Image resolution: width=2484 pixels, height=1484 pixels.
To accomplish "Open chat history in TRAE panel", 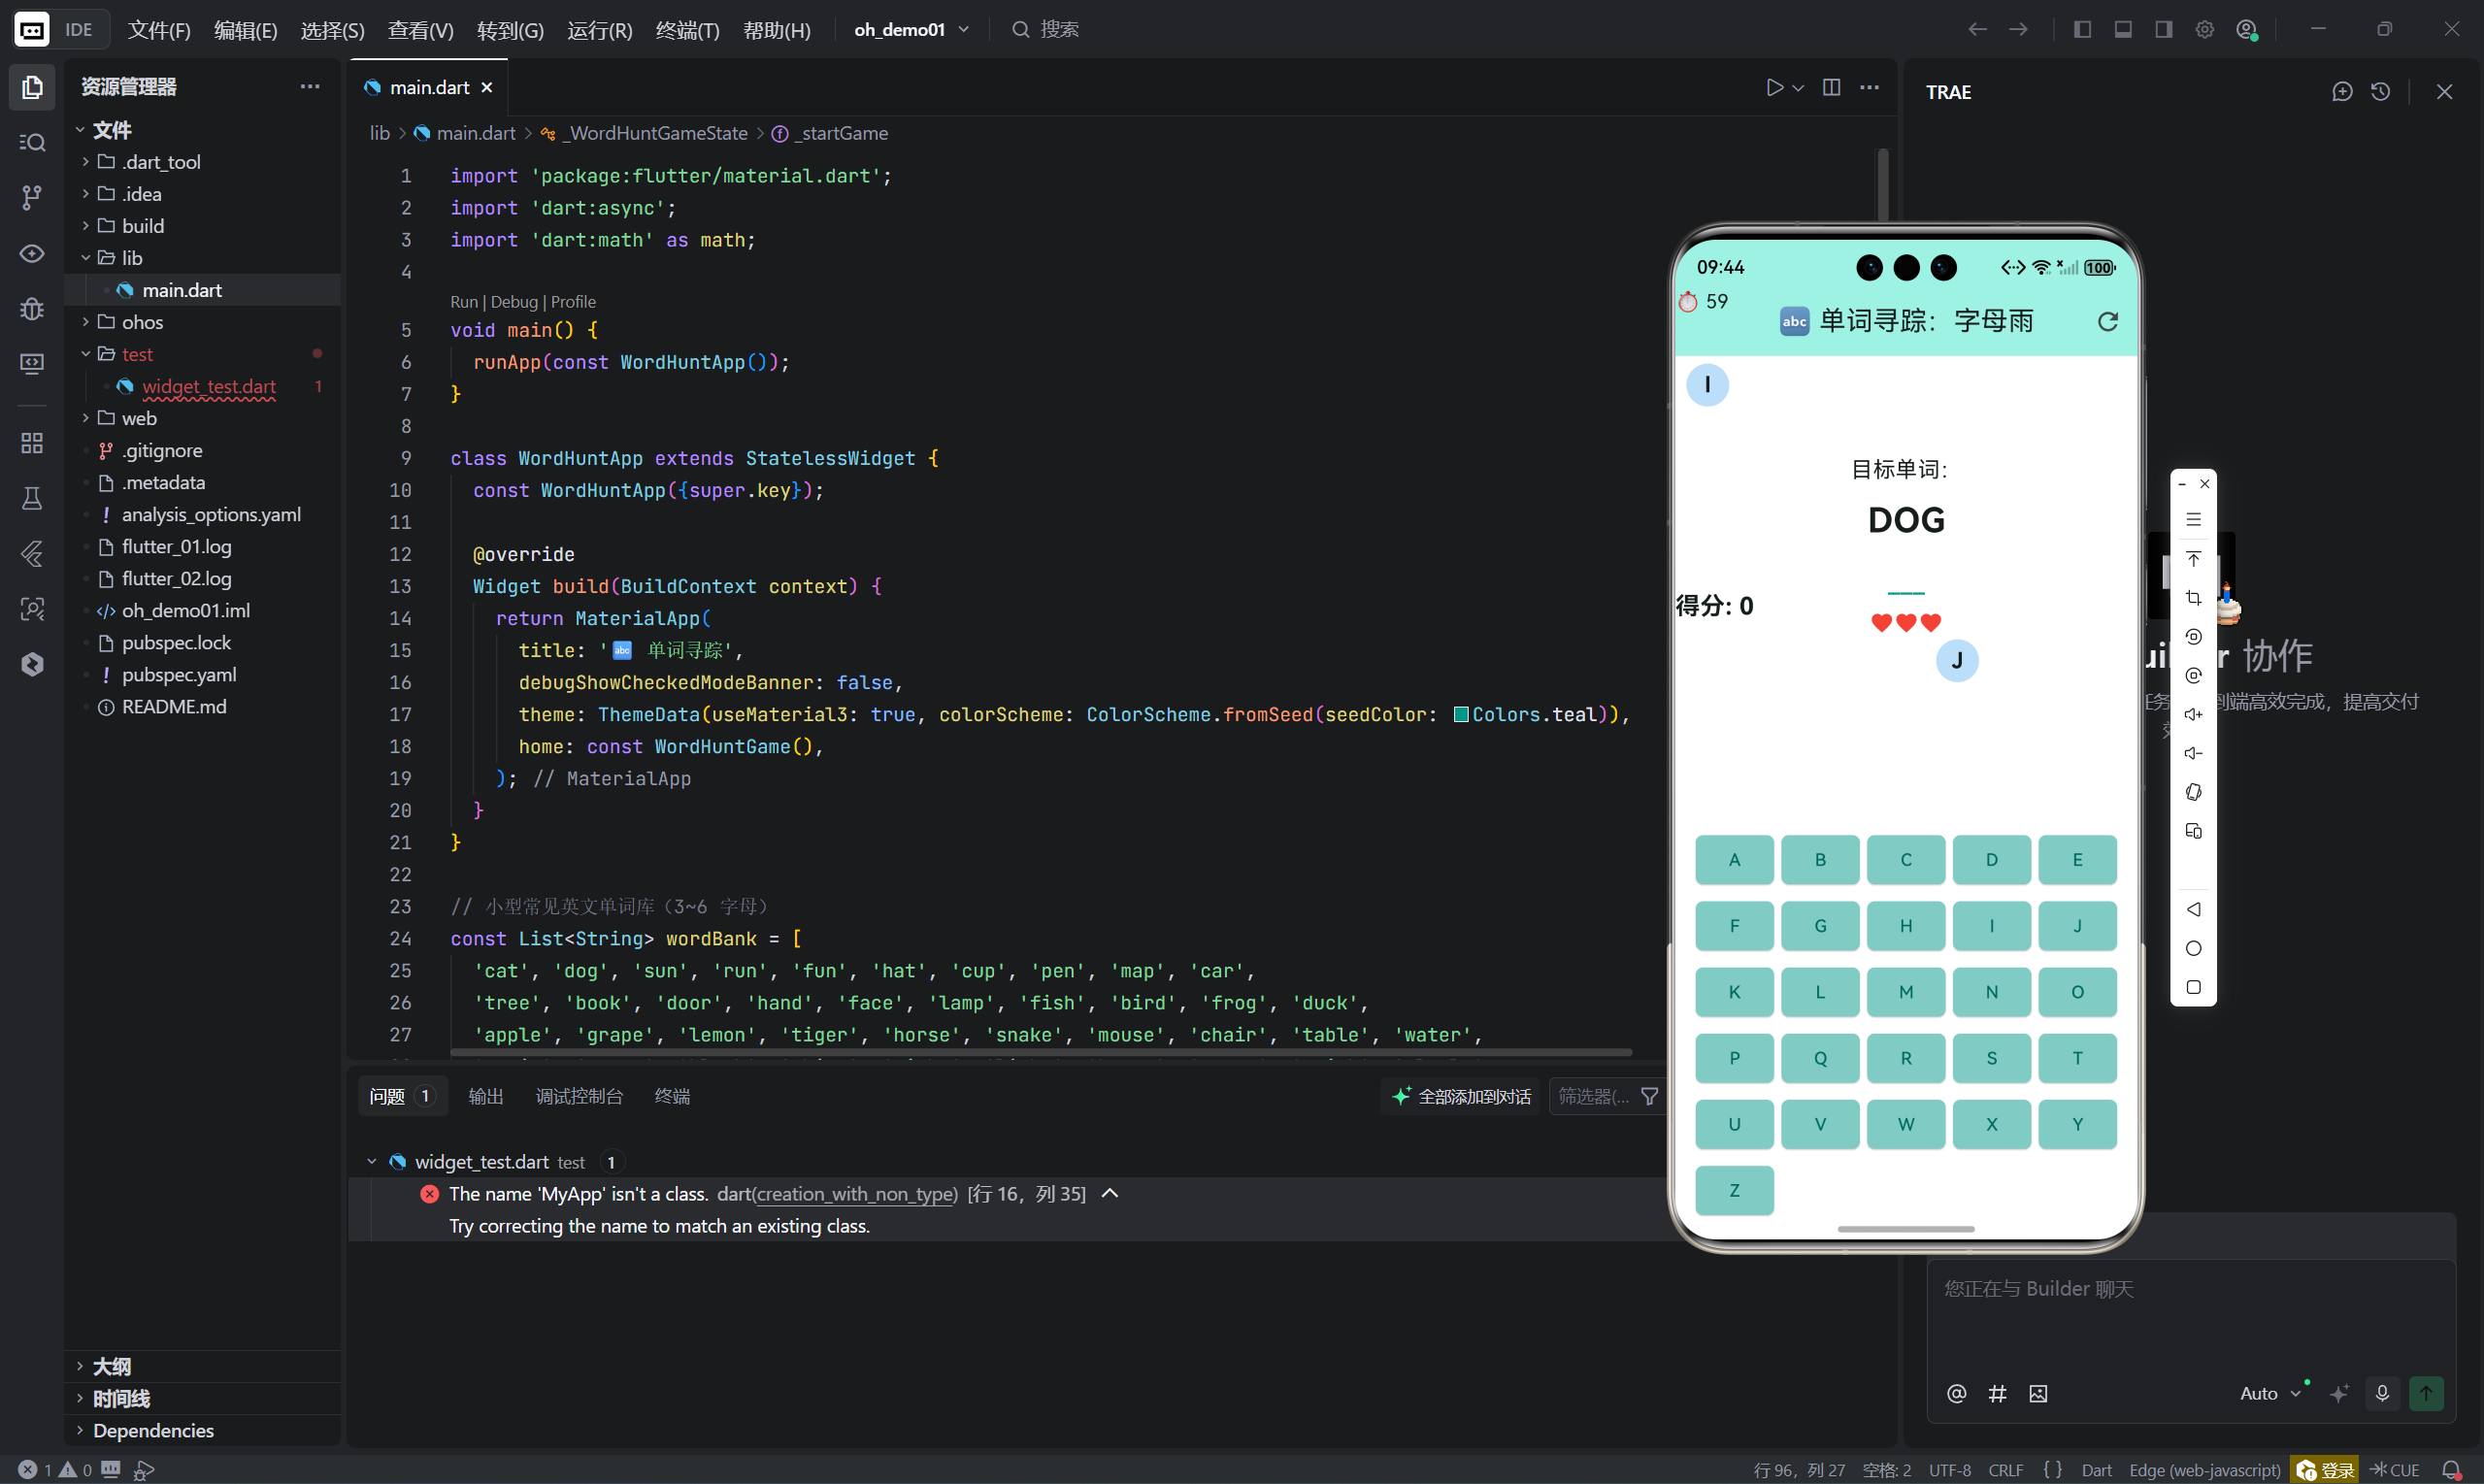I will pos(2380,92).
